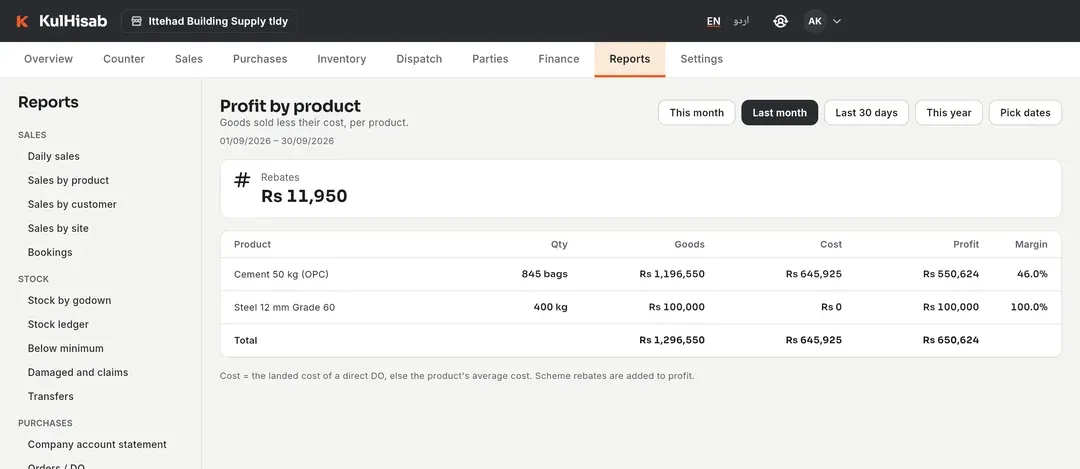Open the Finance tab
This screenshot has height=469, width=1080.
(x=559, y=59)
